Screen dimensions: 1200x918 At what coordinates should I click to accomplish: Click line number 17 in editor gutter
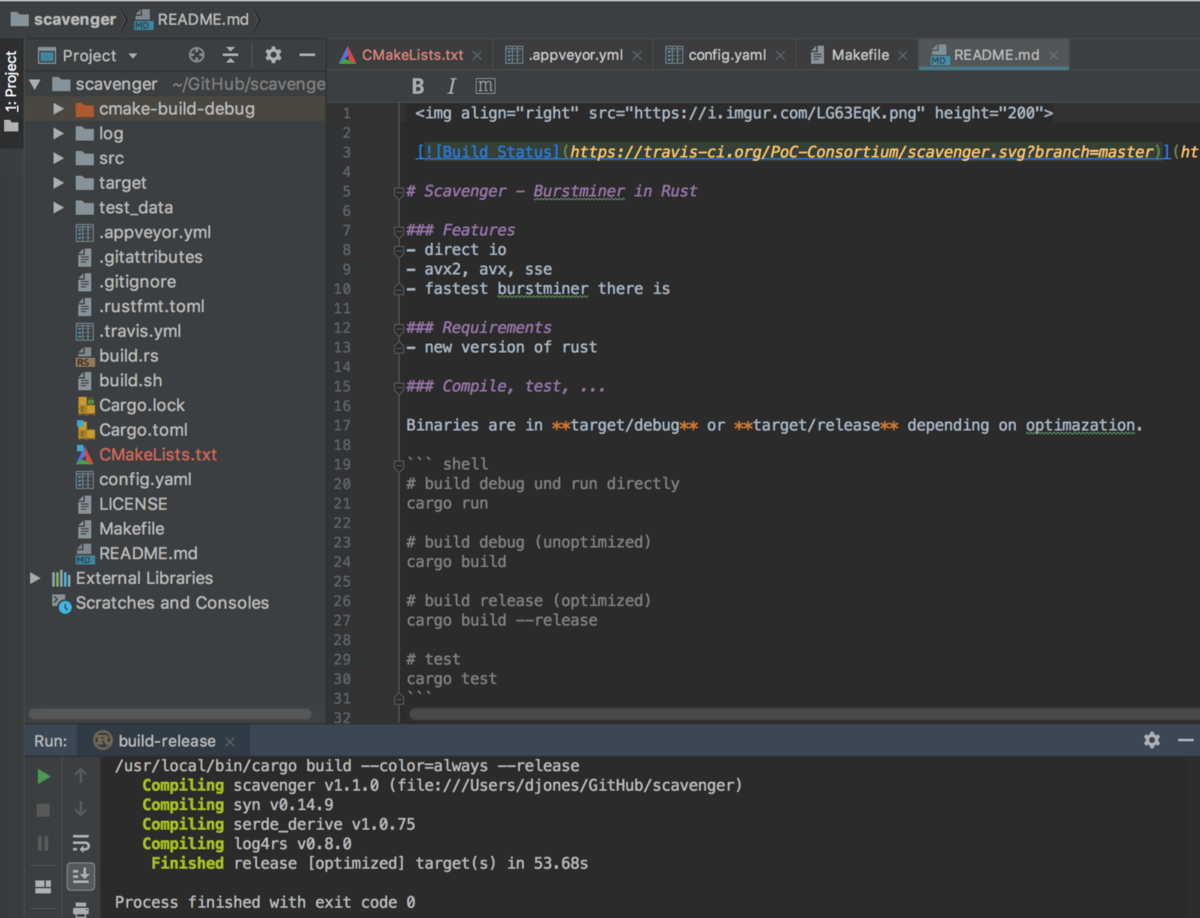coord(342,425)
